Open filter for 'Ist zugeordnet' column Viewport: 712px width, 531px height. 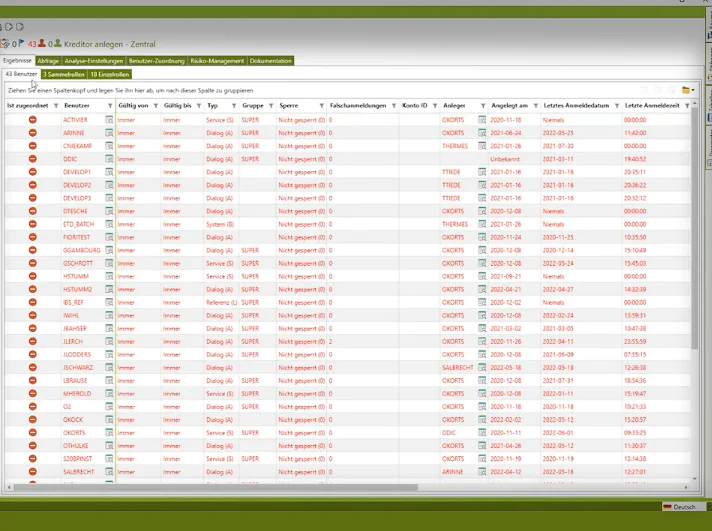click(x=56, y=106)
